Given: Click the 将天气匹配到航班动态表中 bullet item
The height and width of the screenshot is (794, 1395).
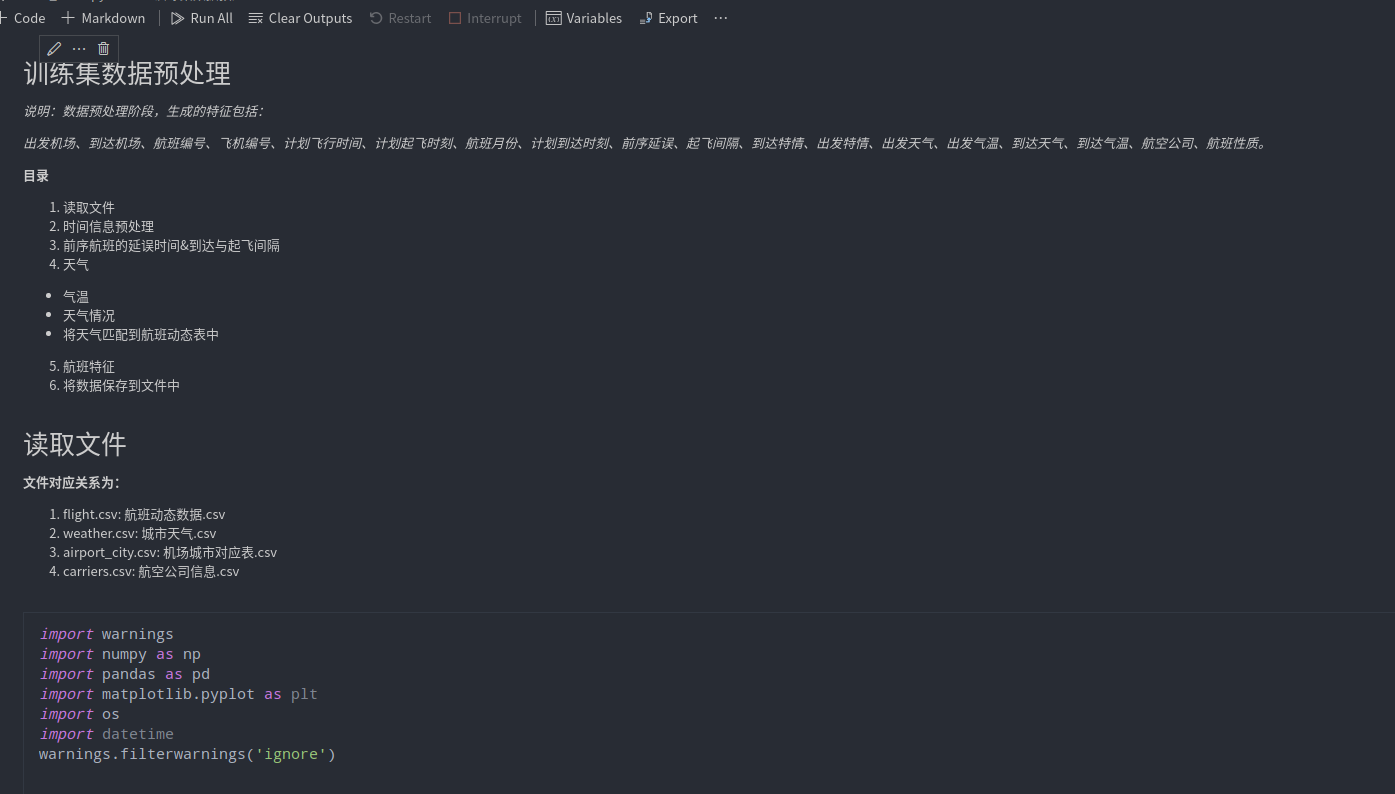Looking at the screenshot, I should click(140, 334).
